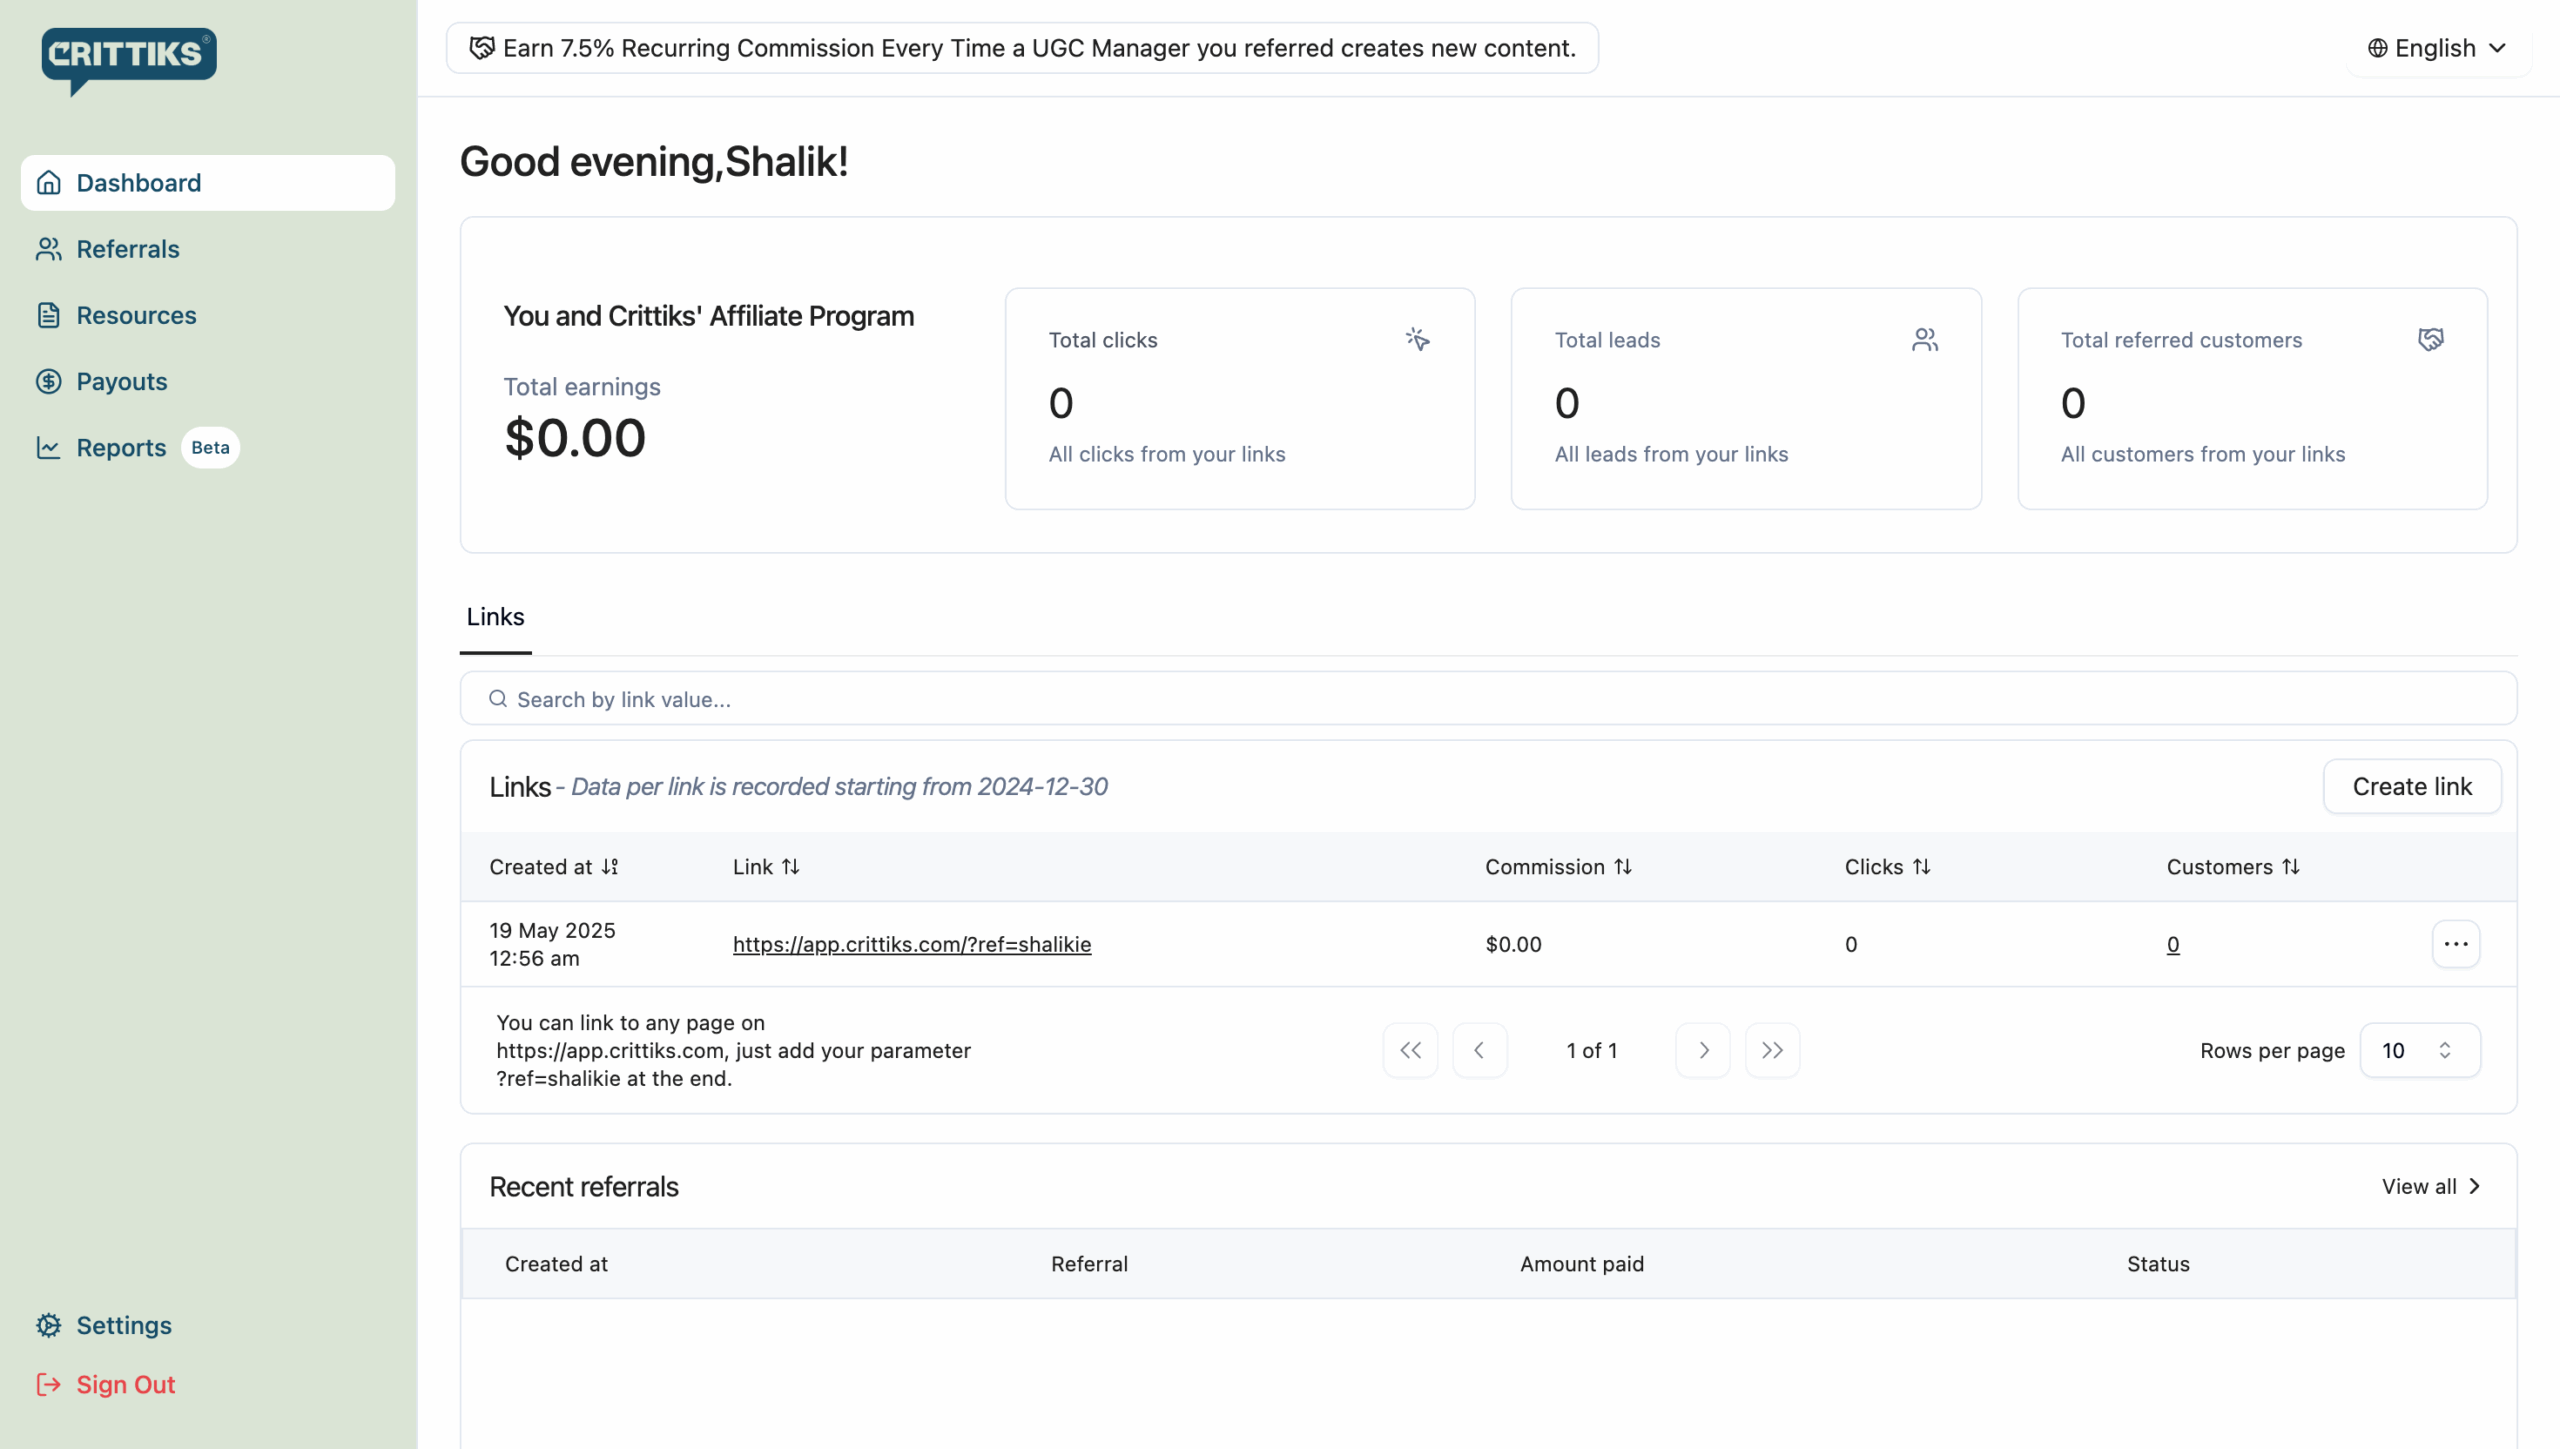The width and height of the screenshot is (2560, 1449).
Task: Open the Payouts page
Action: pos(208,381)
